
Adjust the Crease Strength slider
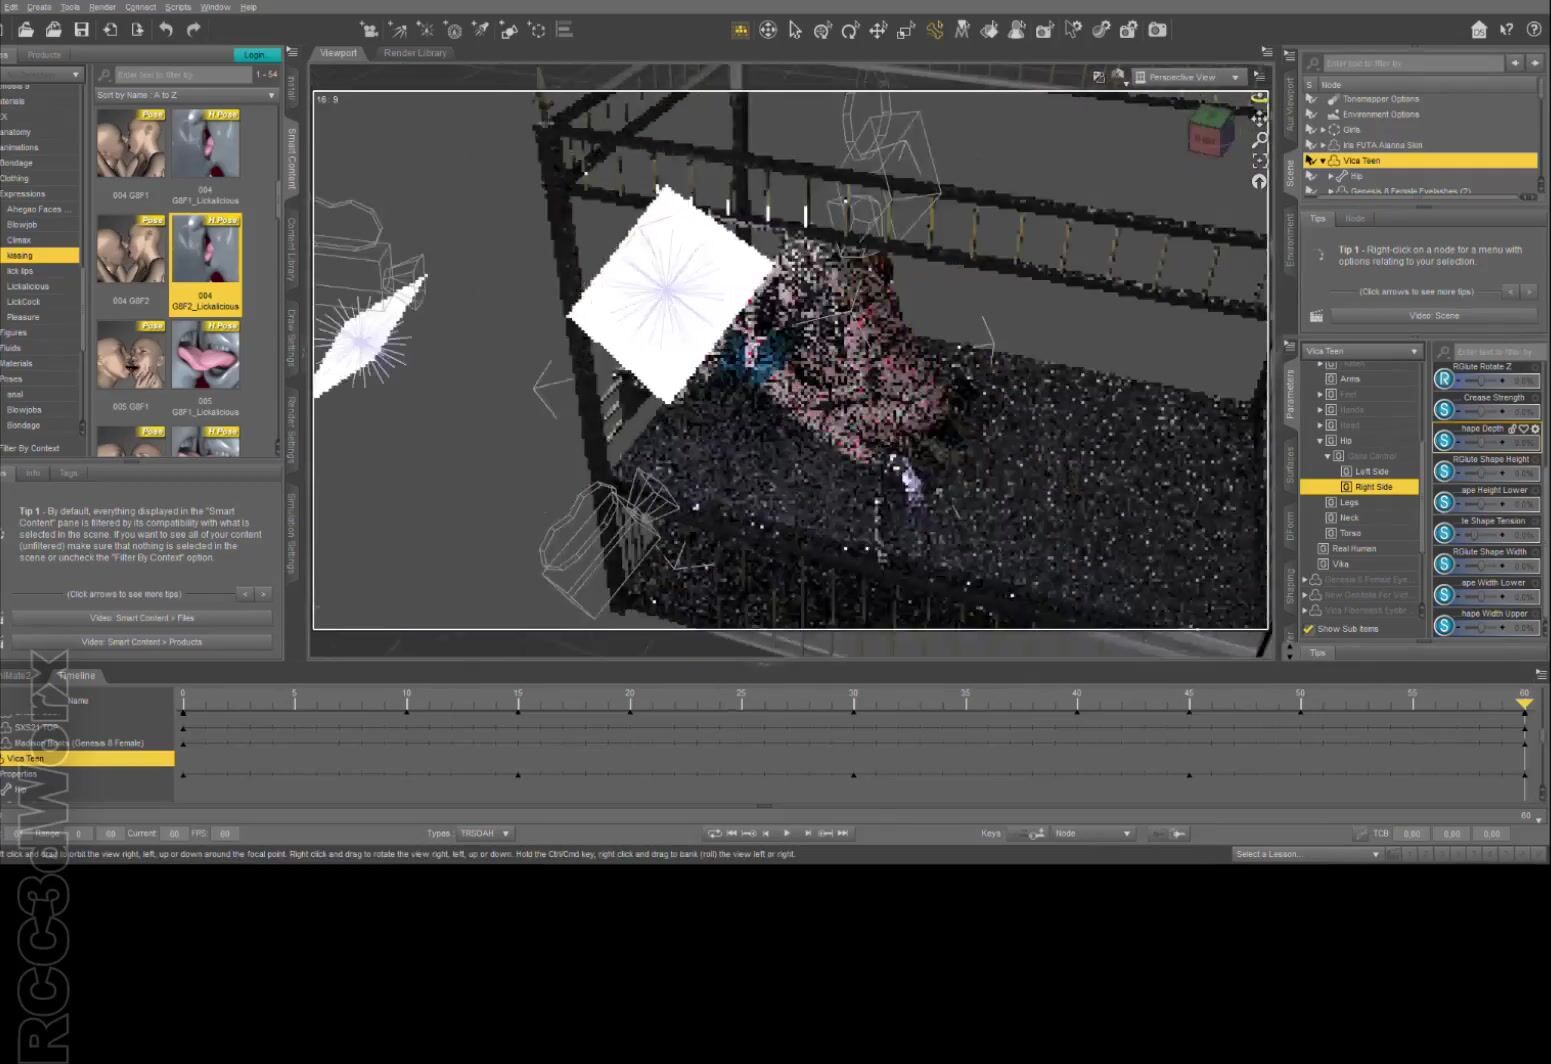pos(1481,411)
